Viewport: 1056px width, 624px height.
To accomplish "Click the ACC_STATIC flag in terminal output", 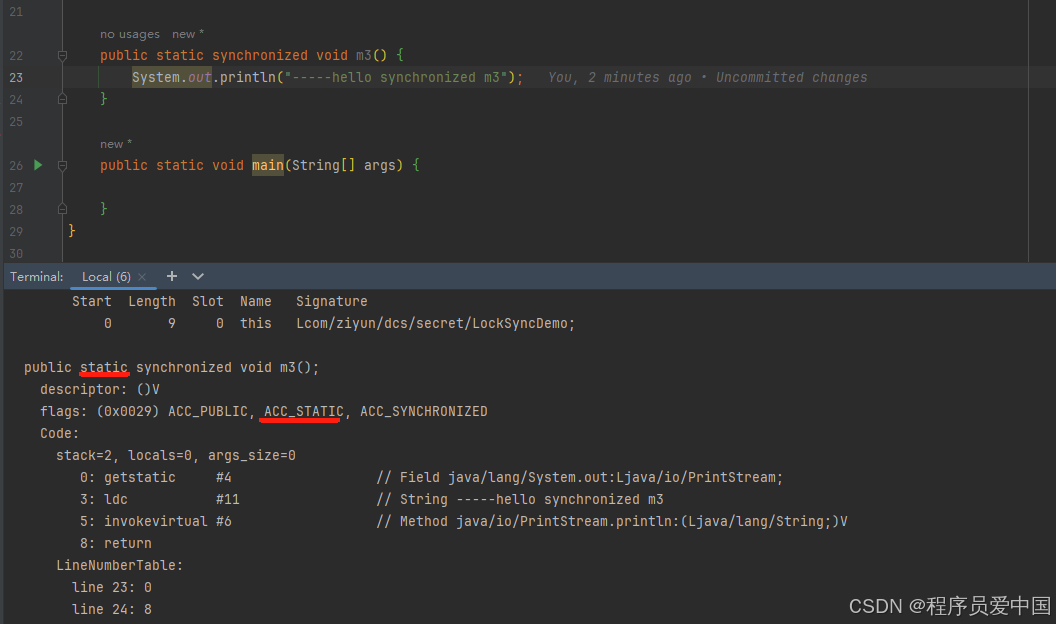I will tap(304, 411).
